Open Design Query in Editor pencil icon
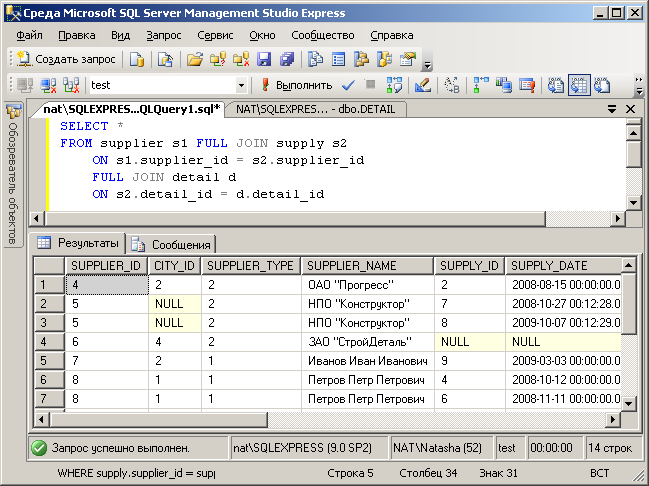This screenshot has height=486, width=649. coord(423,85)
